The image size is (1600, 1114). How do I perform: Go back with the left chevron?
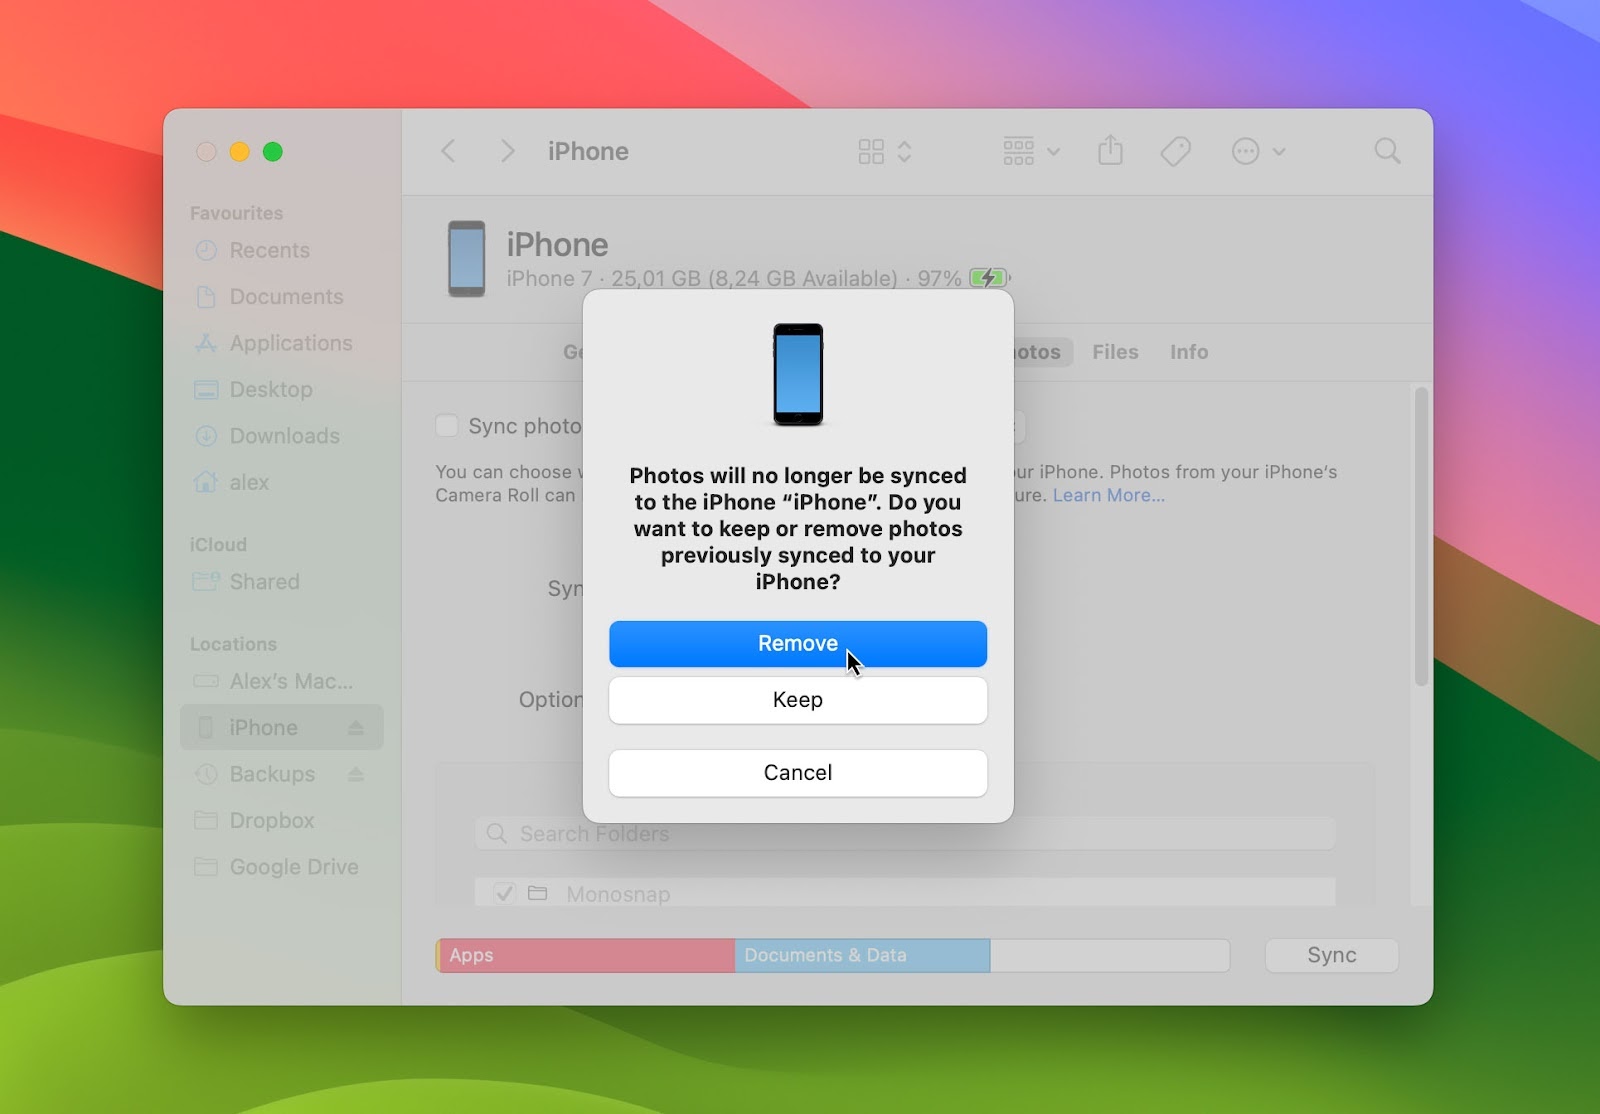tap(449, 151)
